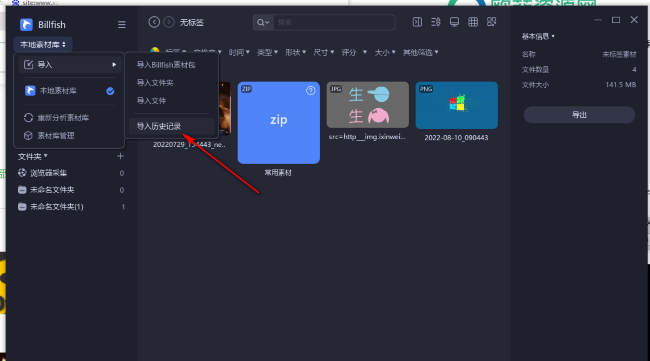
Task: Go forward with the right arrow button
Action: [x=169, y=22]
